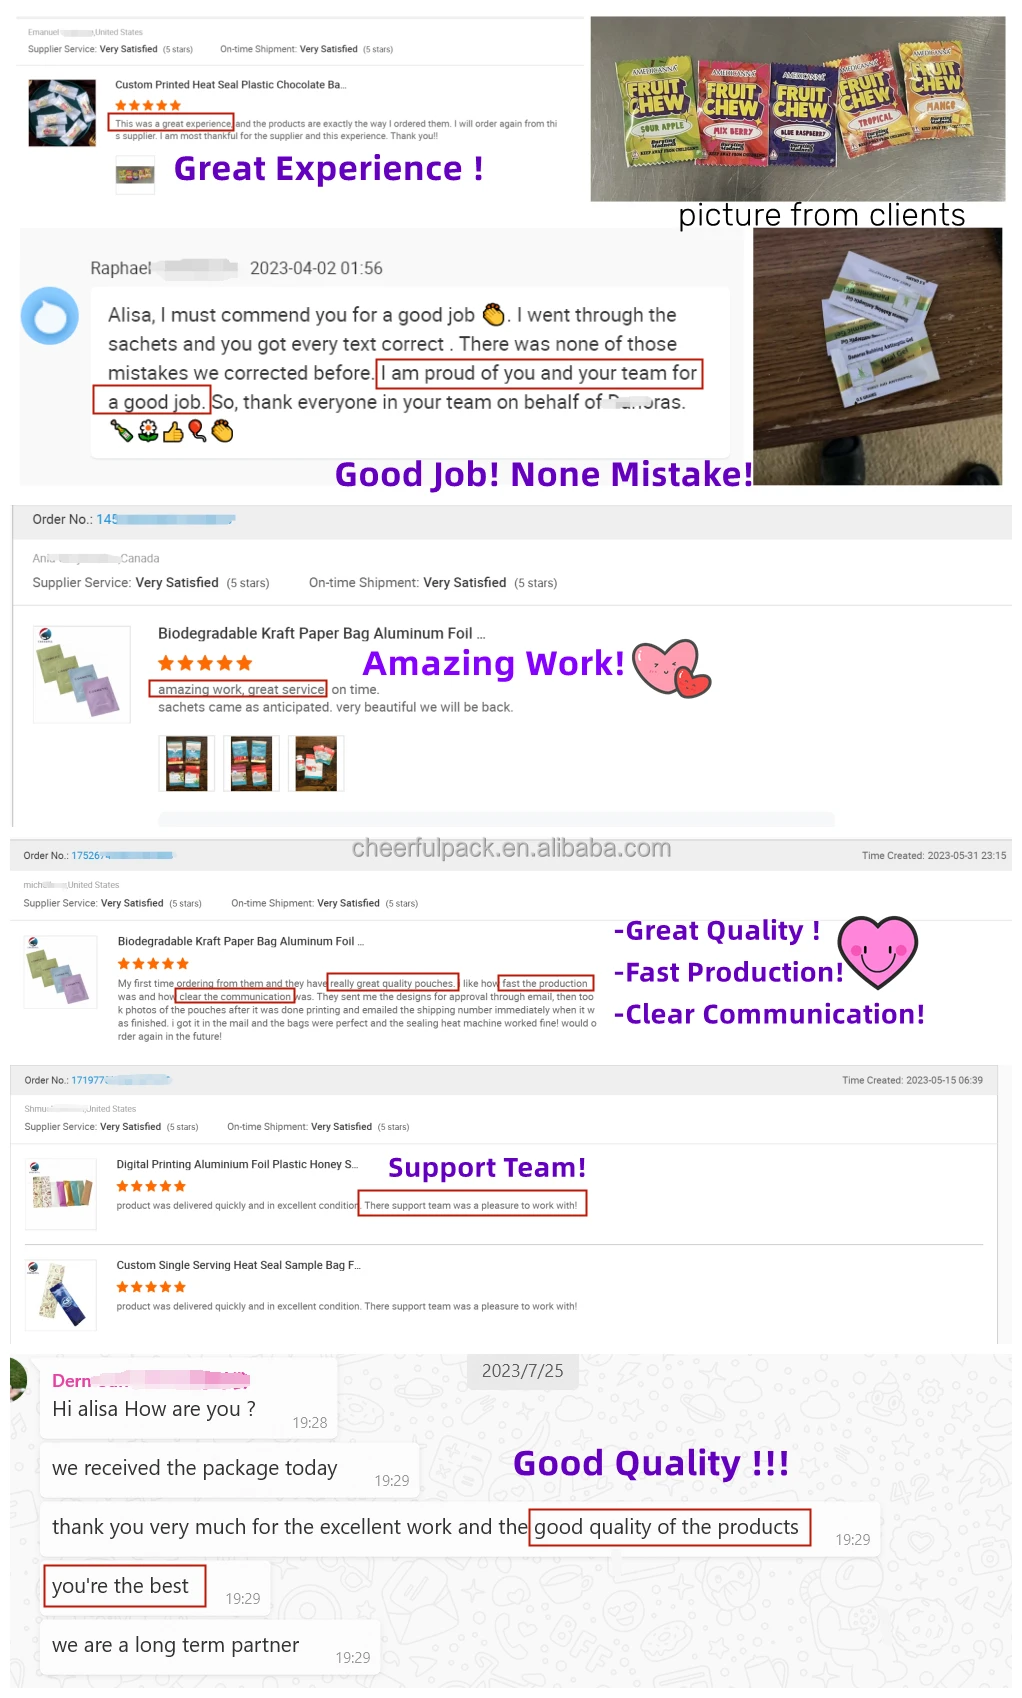
Task: Open the Custom Printed Heat Seal Plastic Chocolate link
Action: pos(230,85)
